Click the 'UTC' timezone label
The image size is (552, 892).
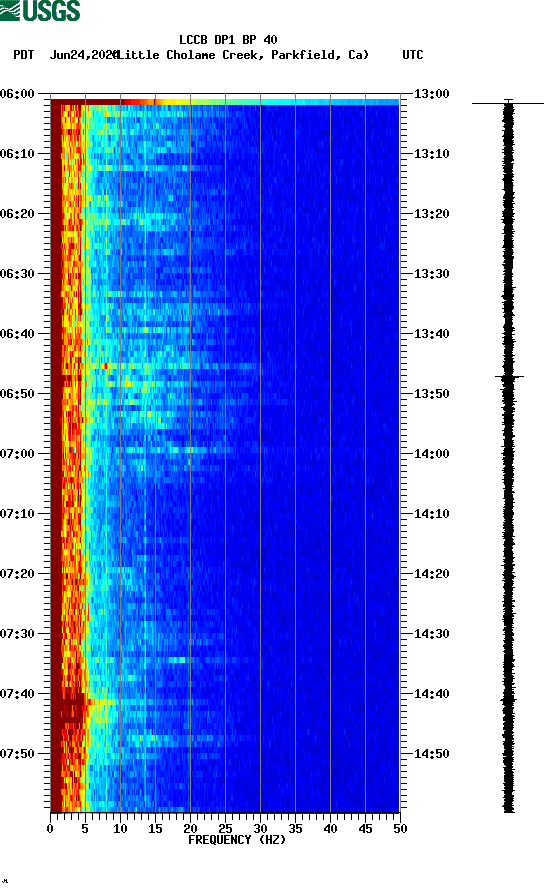[x=413, y=55]
